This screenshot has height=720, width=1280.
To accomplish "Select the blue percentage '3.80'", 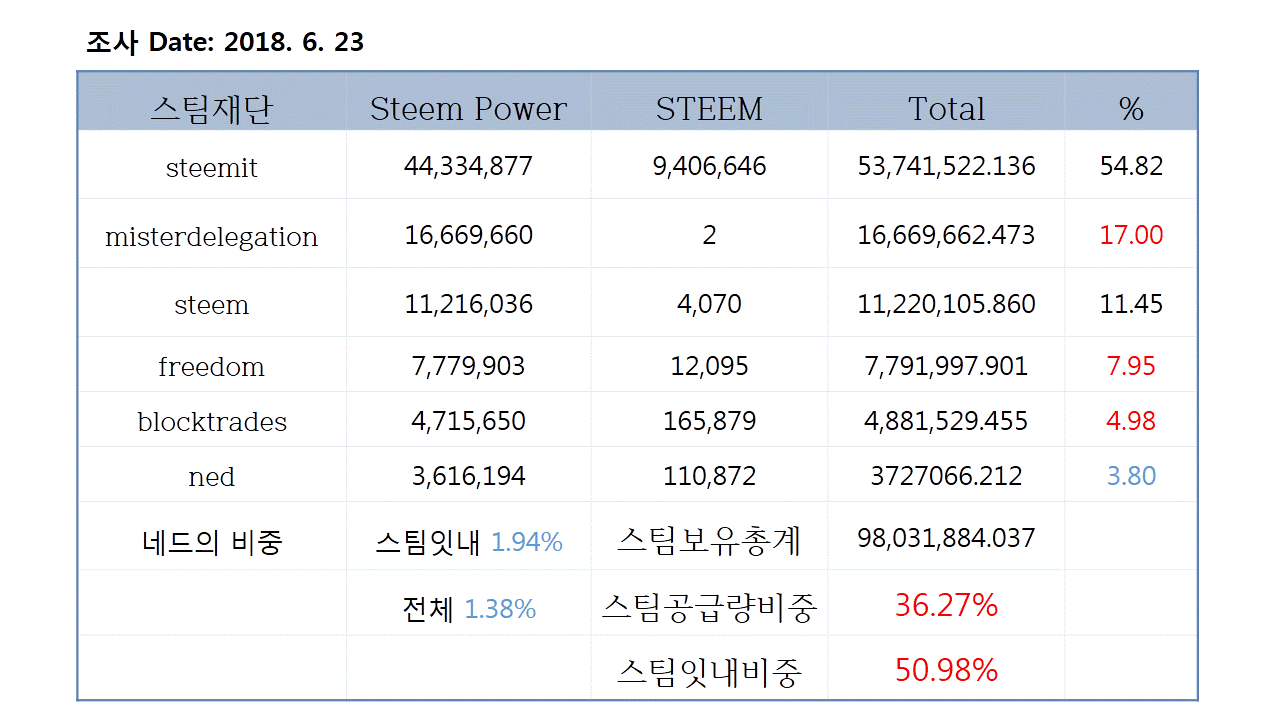I will click(x=1131, y=476).
